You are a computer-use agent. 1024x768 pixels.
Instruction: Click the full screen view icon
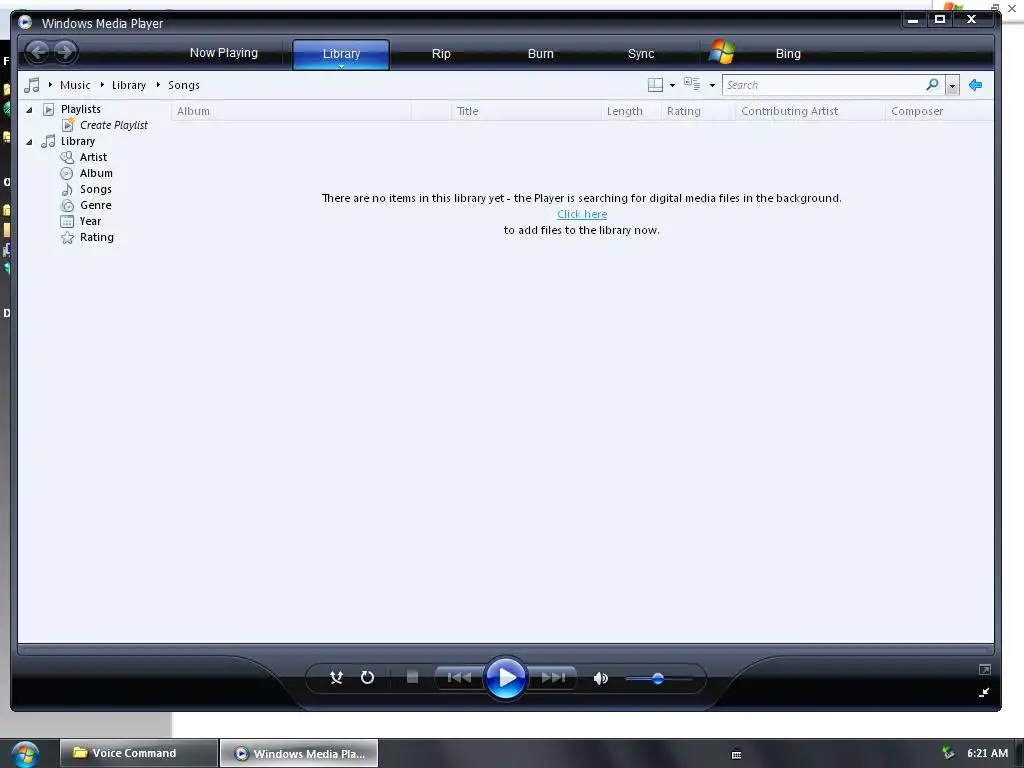[x=984, y=670]
